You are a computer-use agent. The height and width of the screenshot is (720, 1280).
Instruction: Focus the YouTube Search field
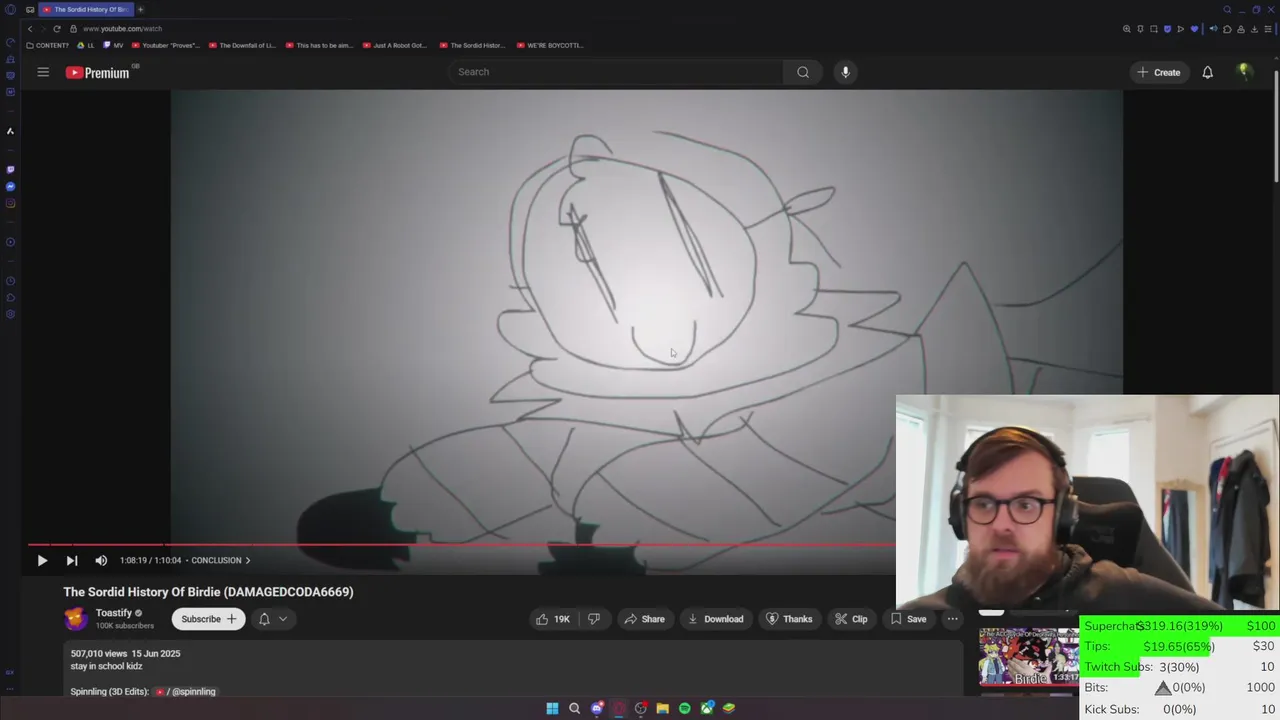click(x=615, y=72)
